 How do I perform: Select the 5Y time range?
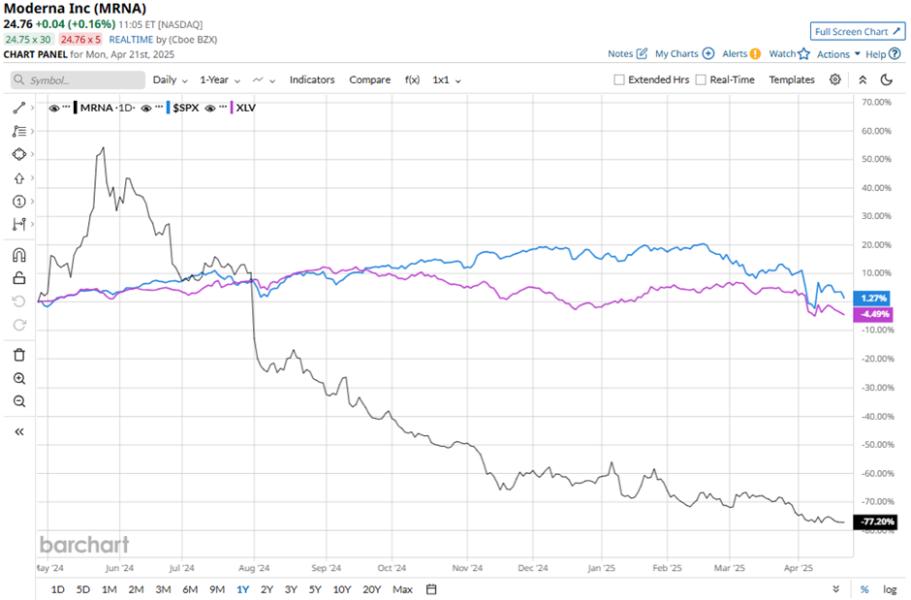[315, 590]
